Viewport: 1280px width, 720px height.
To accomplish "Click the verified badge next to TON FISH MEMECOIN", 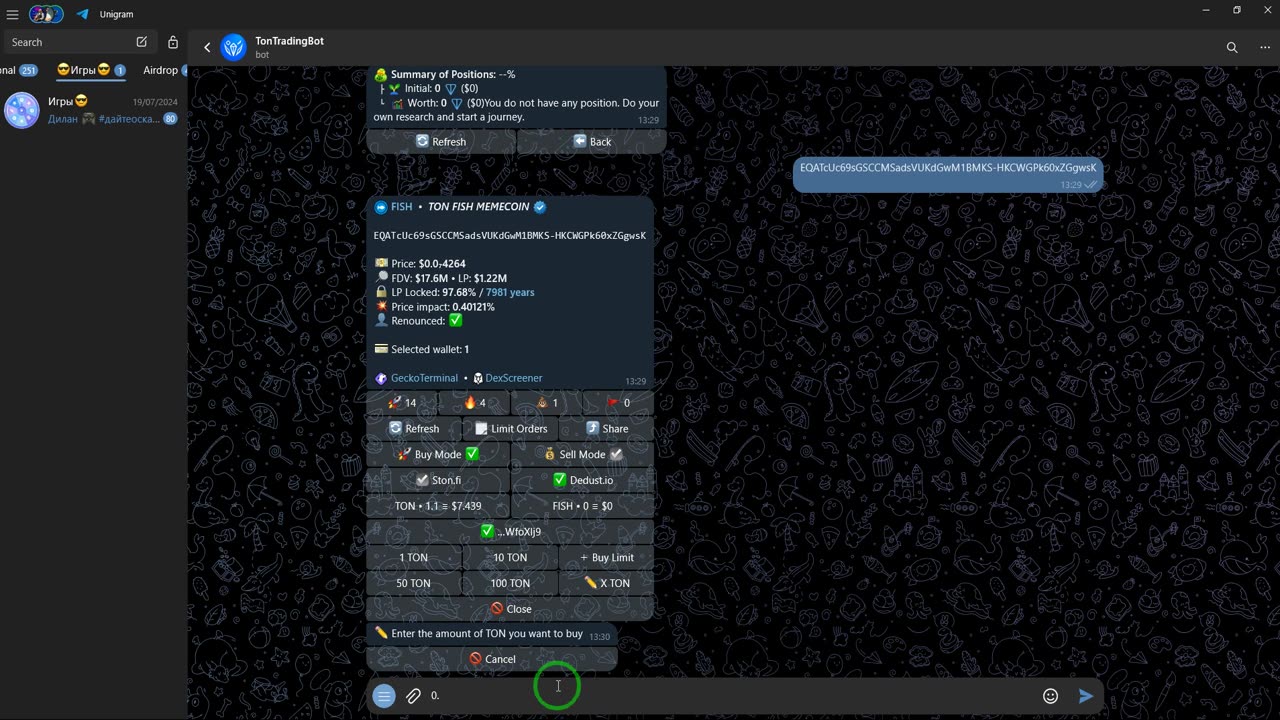I will (x=540, y=207).
